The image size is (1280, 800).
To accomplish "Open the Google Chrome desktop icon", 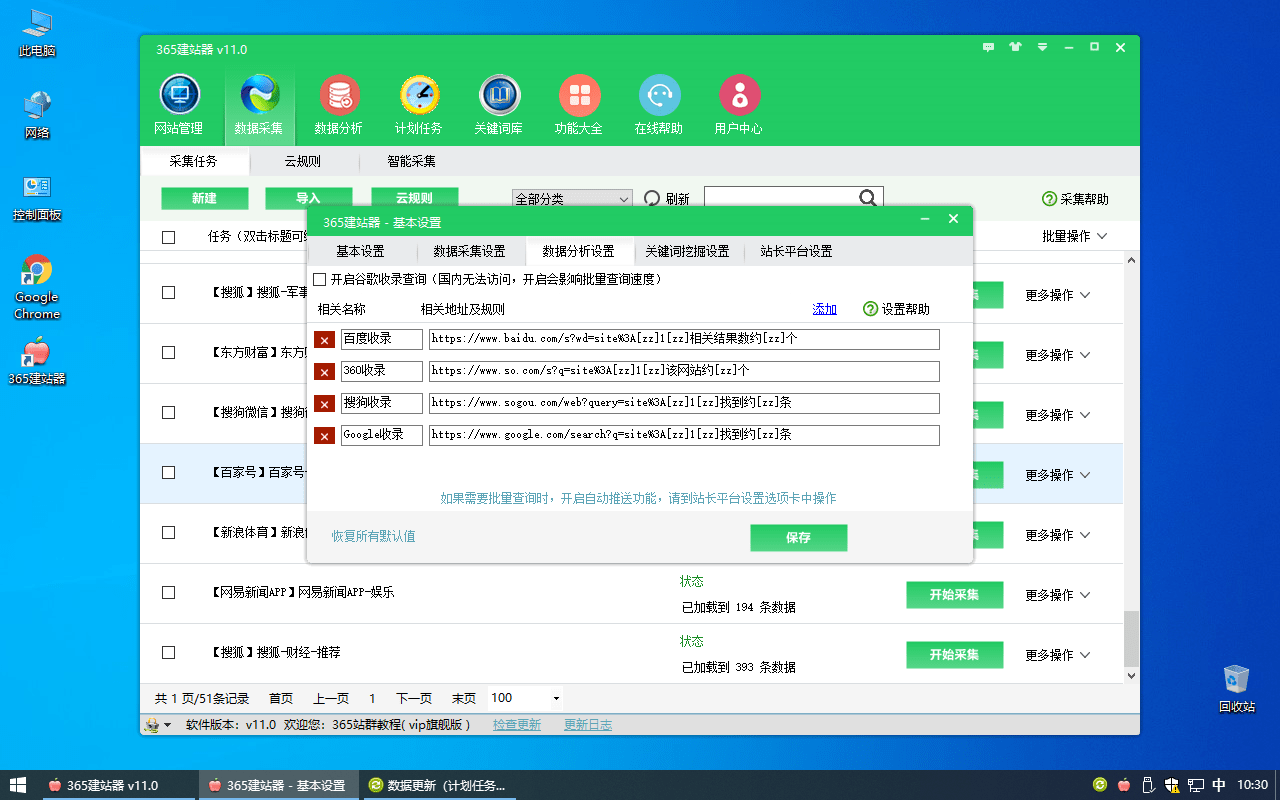I will 37,287.
